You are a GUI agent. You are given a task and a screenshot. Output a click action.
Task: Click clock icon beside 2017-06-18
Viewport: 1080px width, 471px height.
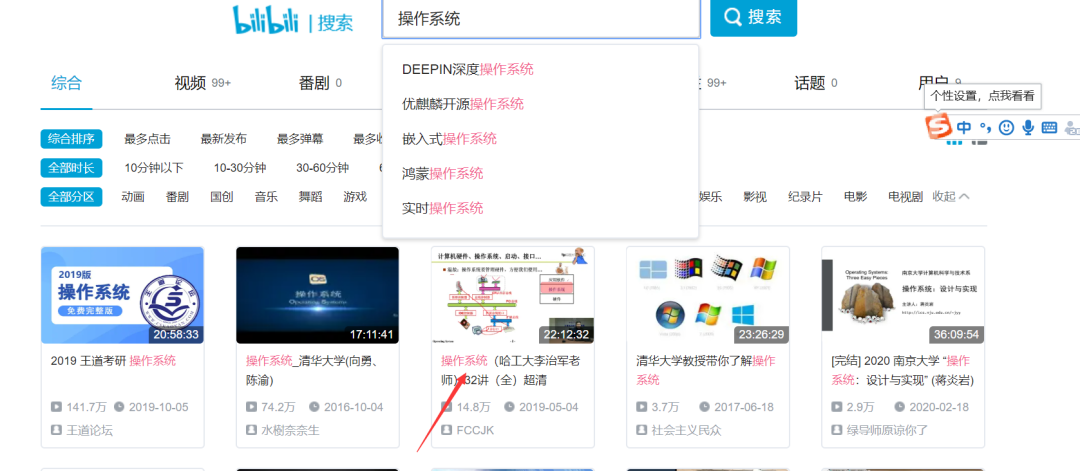[x=705, y=407]
